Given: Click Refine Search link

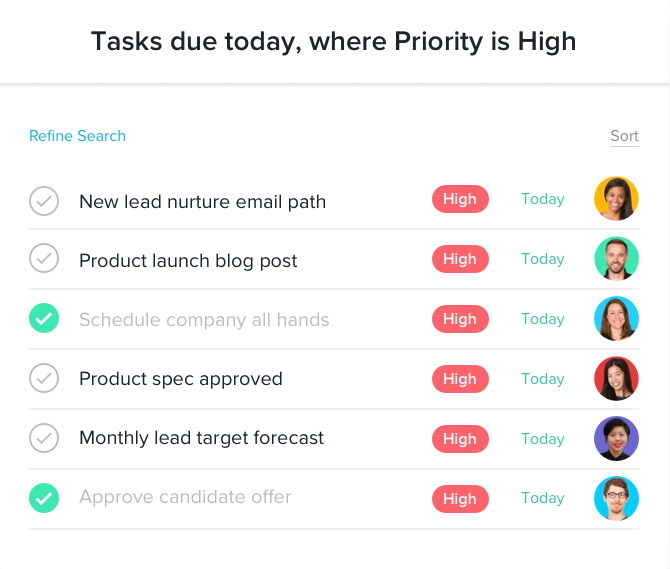Looking at the screenshot, I should [77, 136].
